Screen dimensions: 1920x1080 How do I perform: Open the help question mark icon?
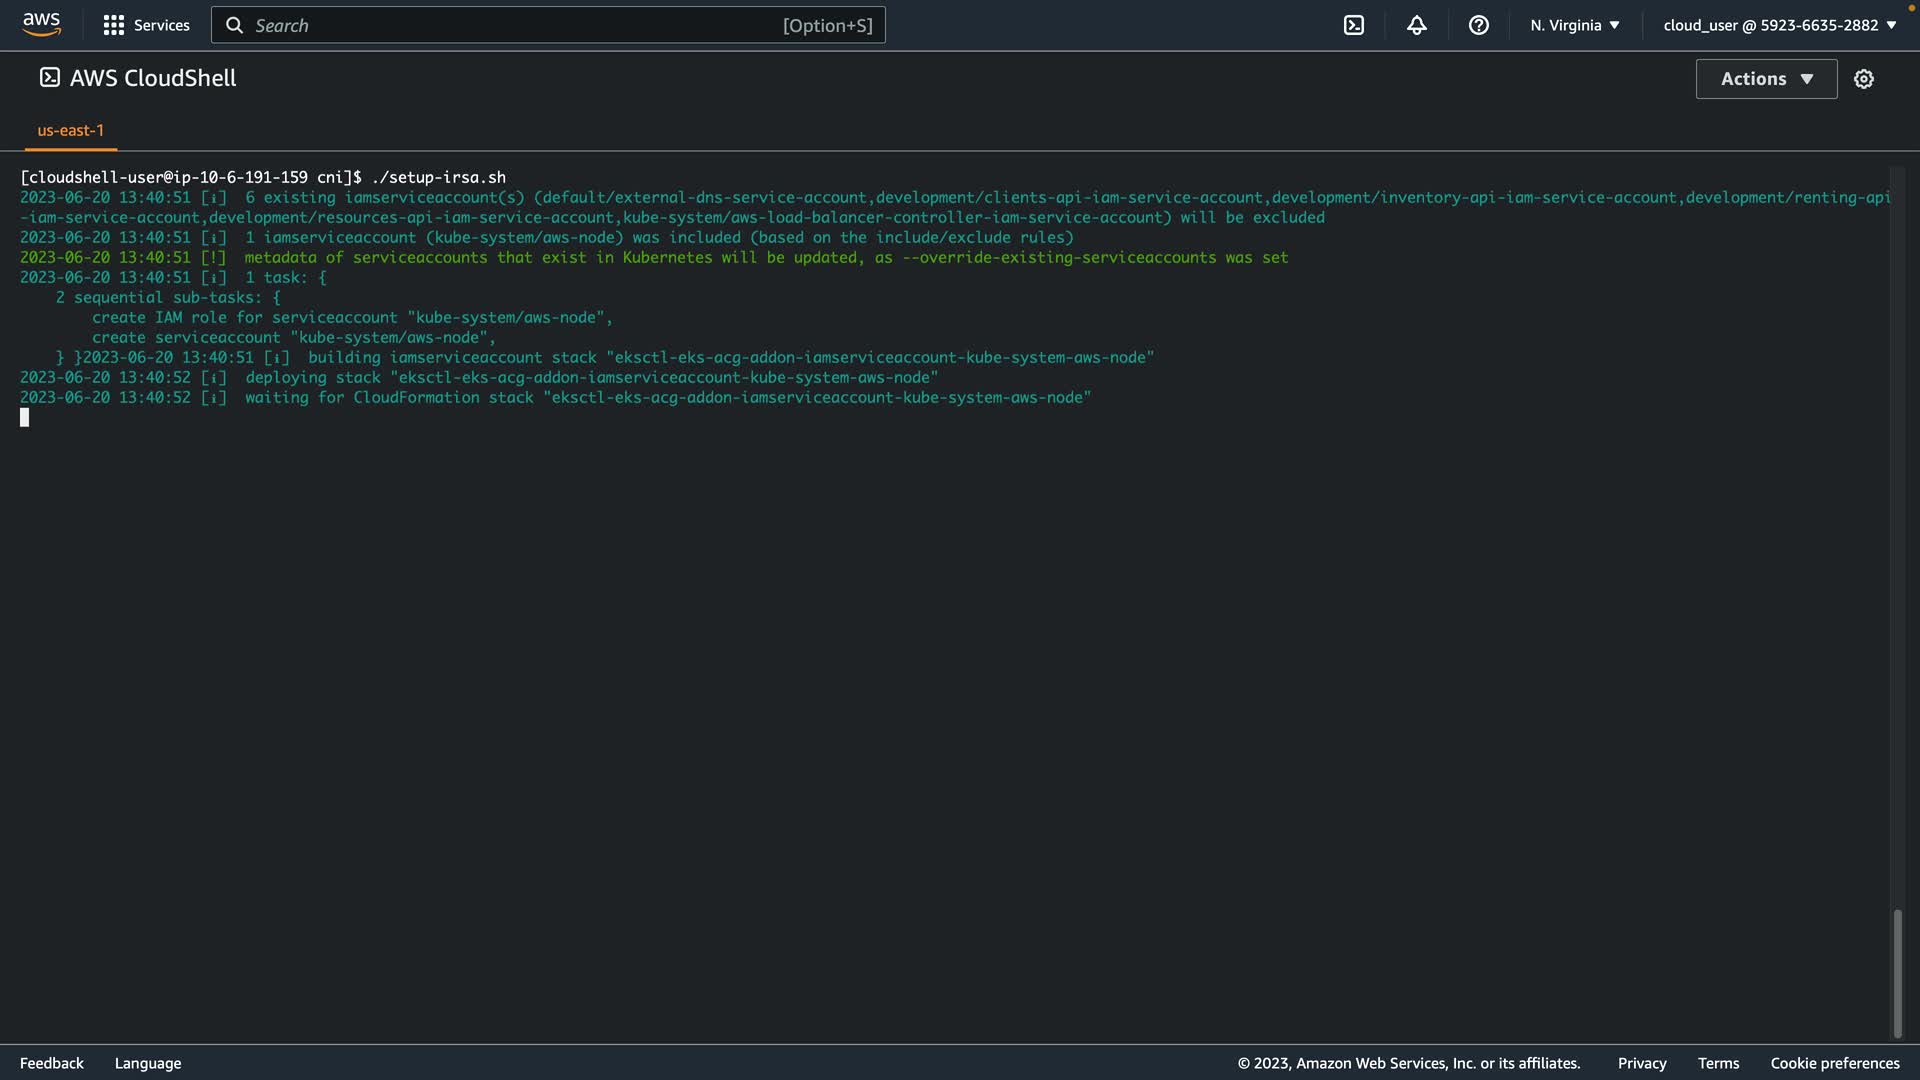[x=1478, y=25]
